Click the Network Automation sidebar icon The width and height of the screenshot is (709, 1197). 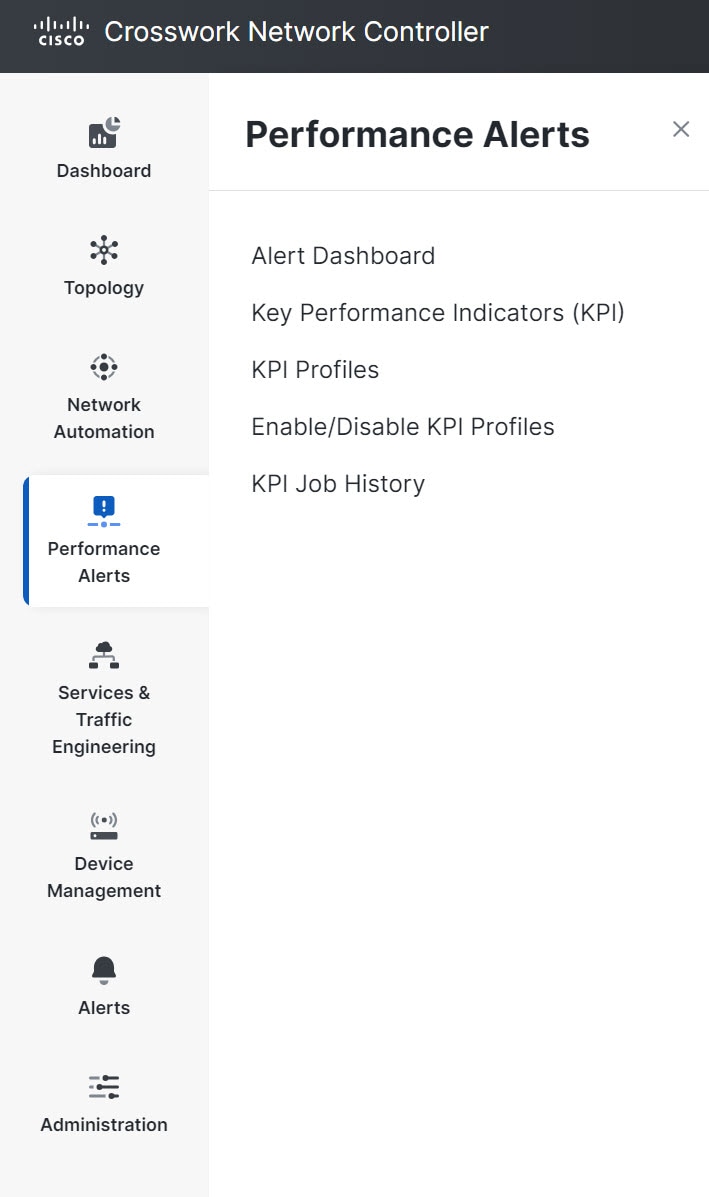click(x=104, y=366)
